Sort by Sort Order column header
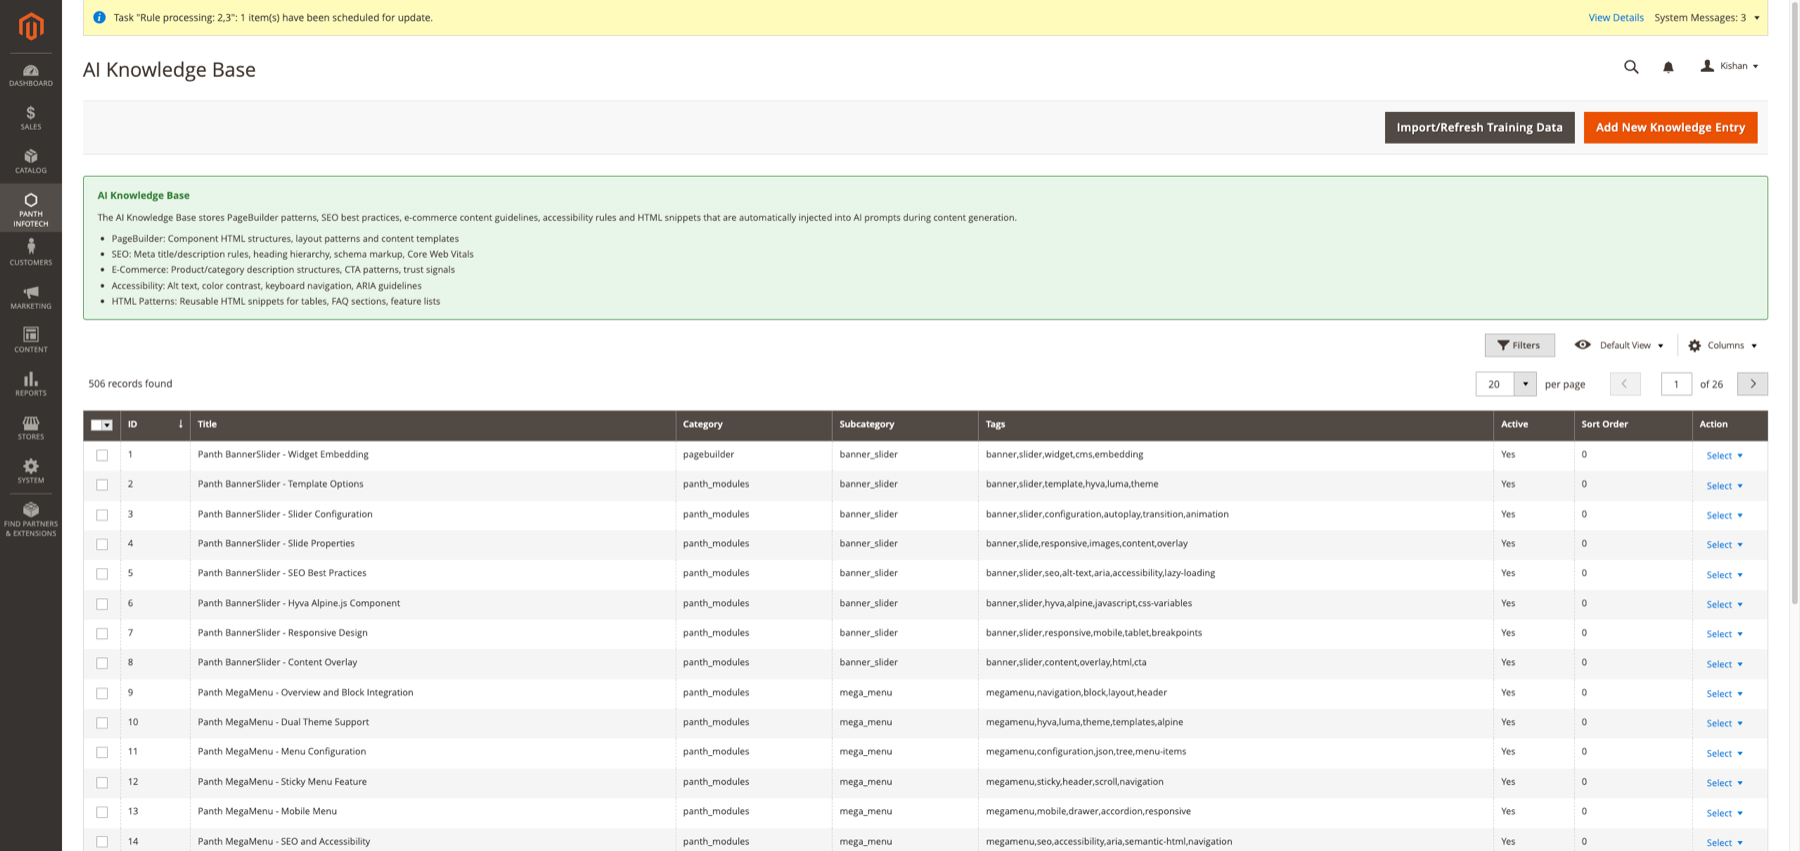The height and width of the screenshot is (851, 1800). click(1633, 424)
